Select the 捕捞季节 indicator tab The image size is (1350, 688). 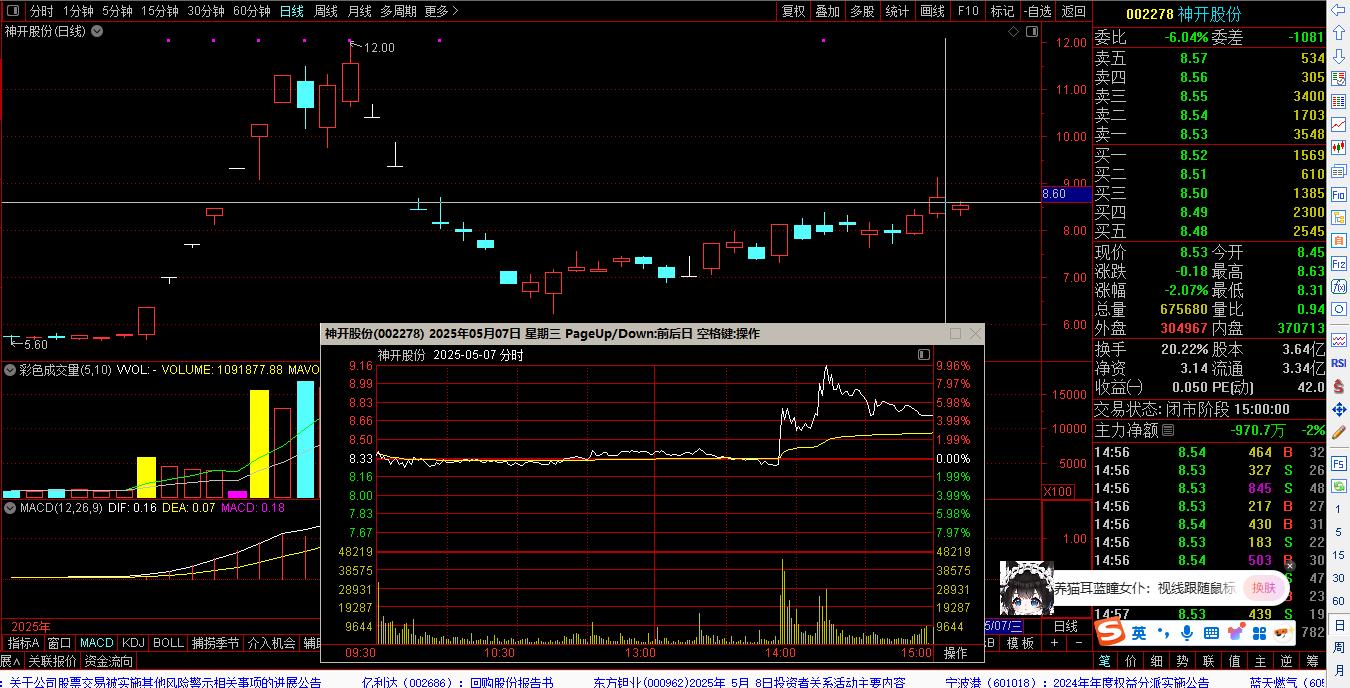(x=216, y=642)
